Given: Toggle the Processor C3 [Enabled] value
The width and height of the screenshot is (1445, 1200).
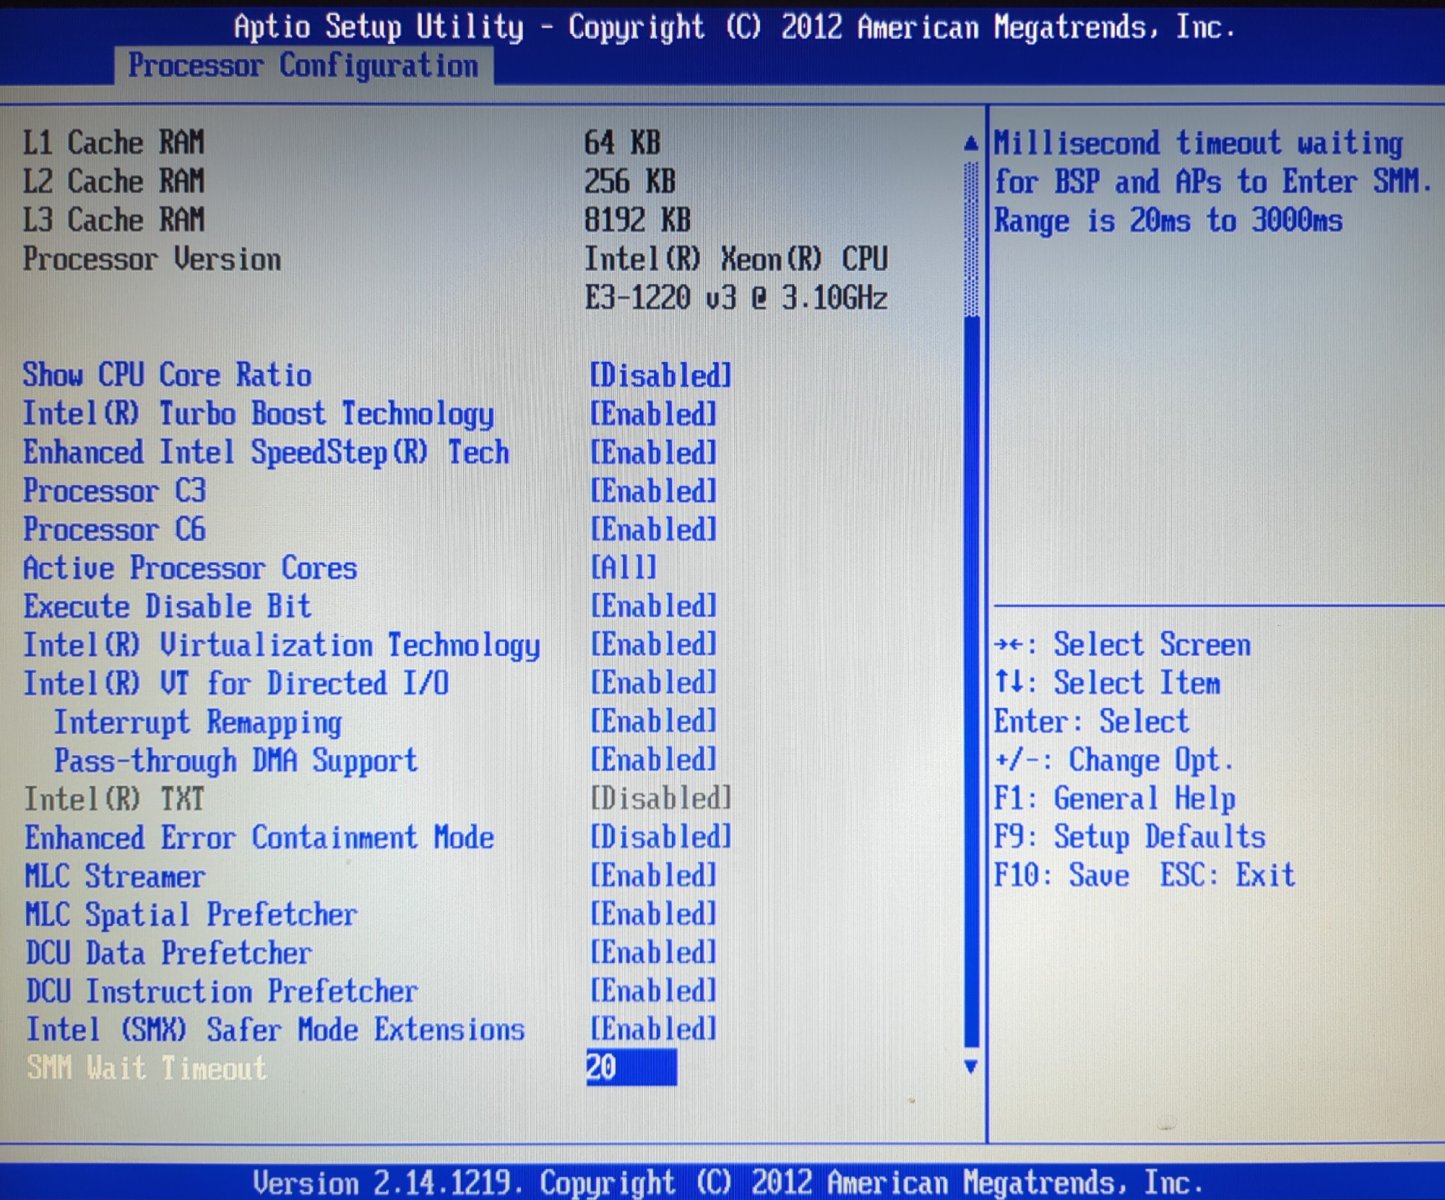Looking at the screenshot, I should (x=654, y=491).
